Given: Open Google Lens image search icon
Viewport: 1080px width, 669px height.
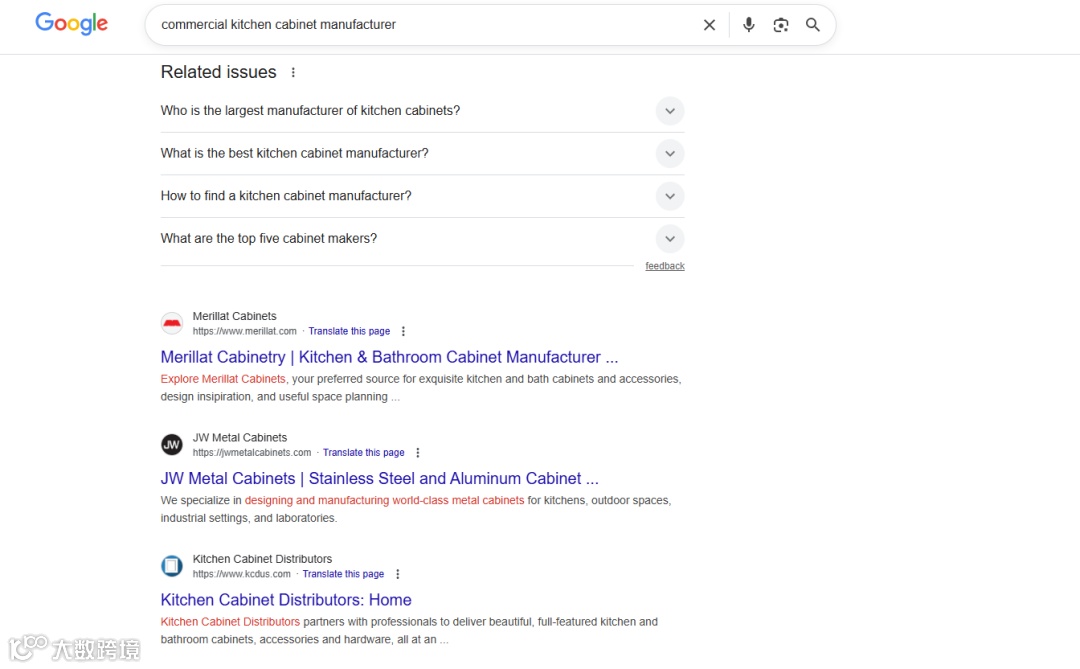Looking at the screenshot, I should coord(780,25).
